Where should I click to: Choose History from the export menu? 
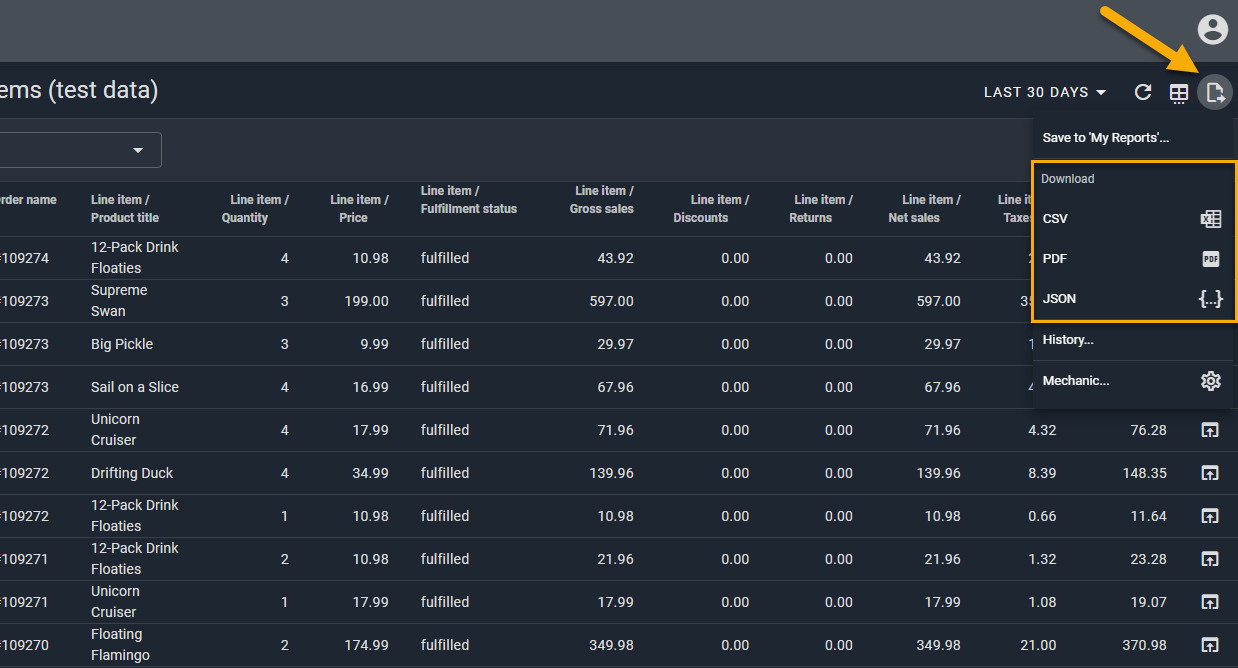(x=1068, y=340)
